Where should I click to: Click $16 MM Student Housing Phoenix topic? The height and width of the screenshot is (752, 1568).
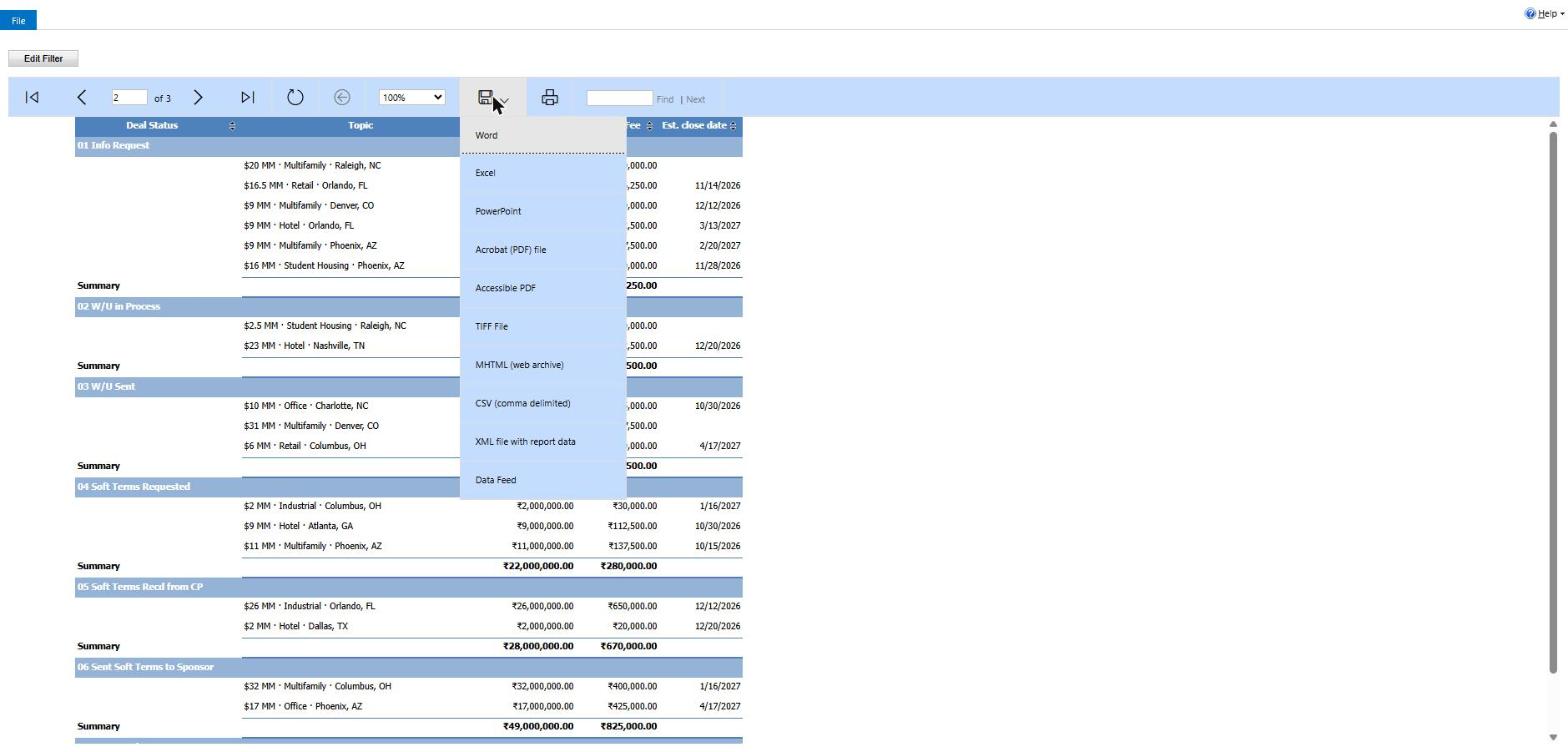coord(324,266)
